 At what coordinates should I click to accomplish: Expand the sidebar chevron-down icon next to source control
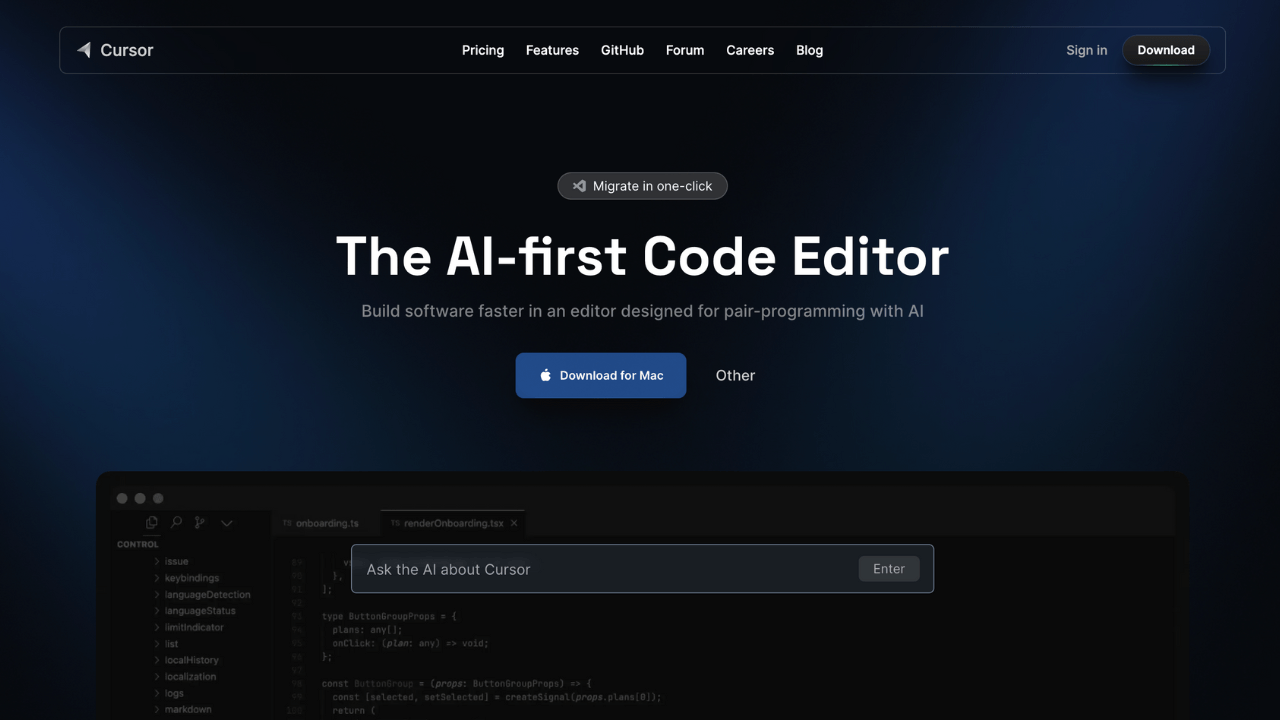tap(227, 523)
